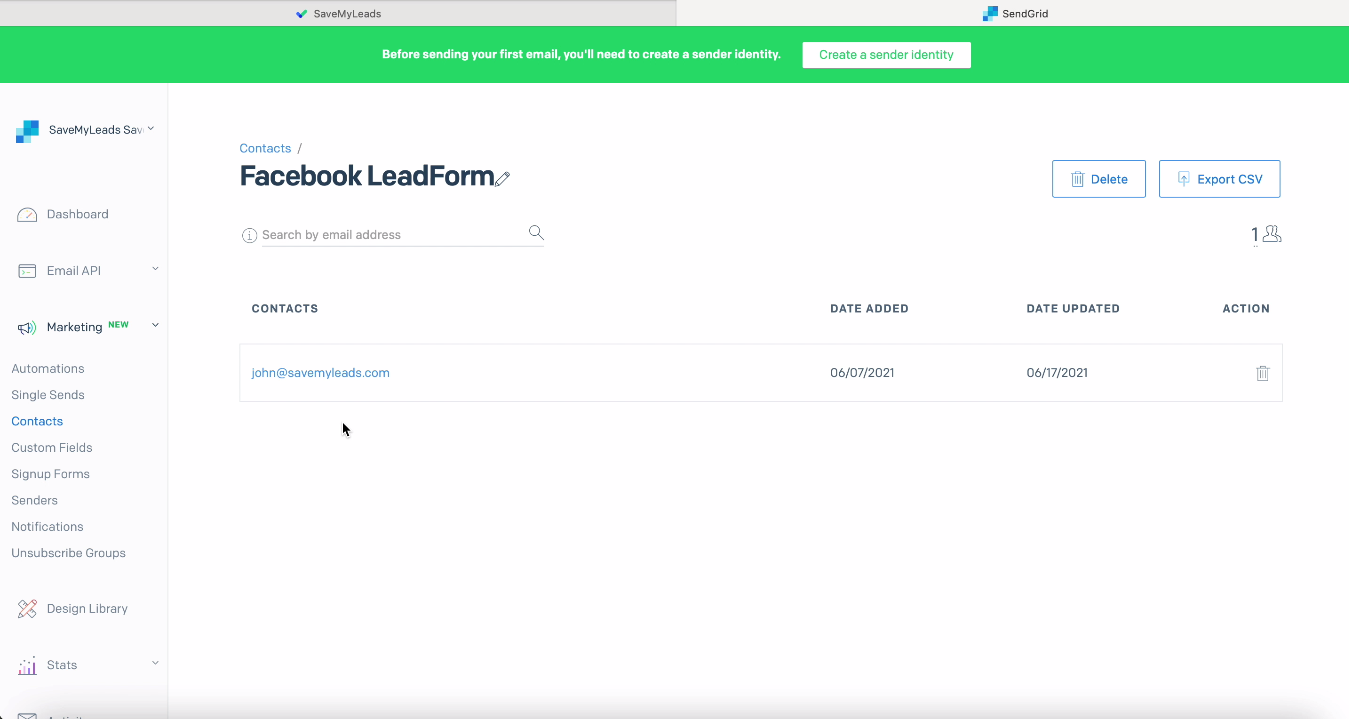Click the SendGrid tab favicon
The image size is (1349, 719).
tap(990, 14)
